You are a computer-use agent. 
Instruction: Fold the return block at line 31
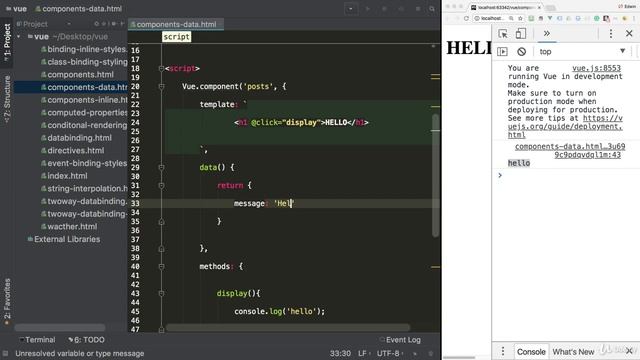tap(161, 185)
